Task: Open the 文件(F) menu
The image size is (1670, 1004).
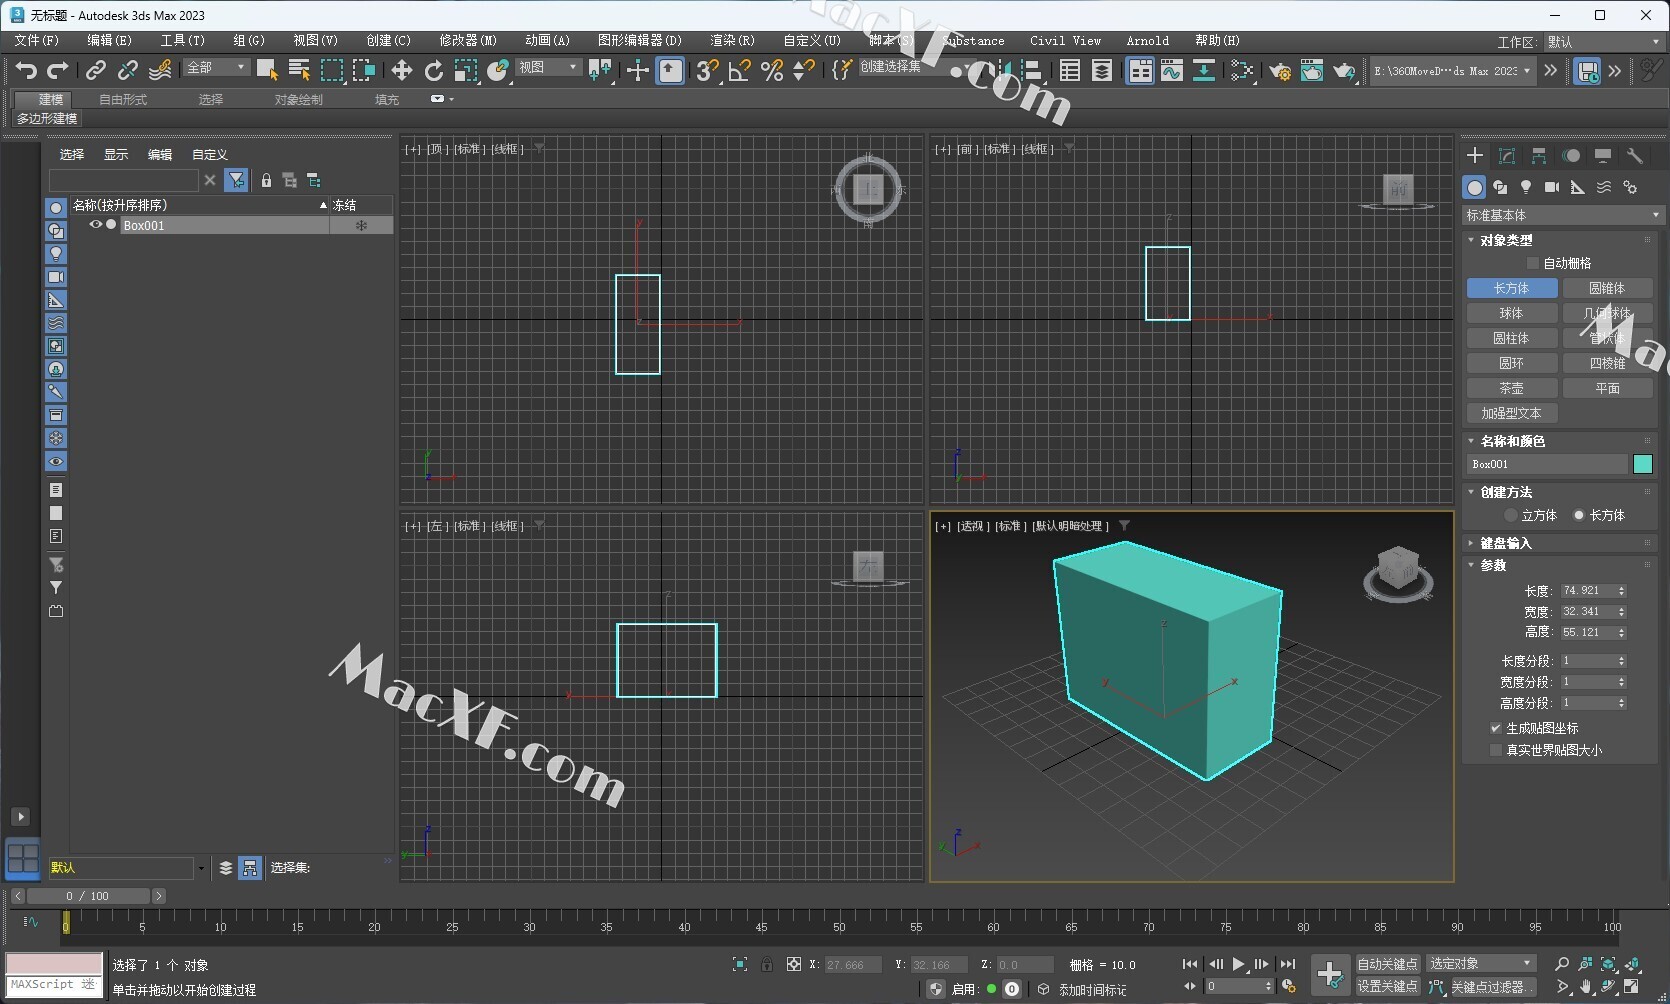Action: click(x=37, y=40)
